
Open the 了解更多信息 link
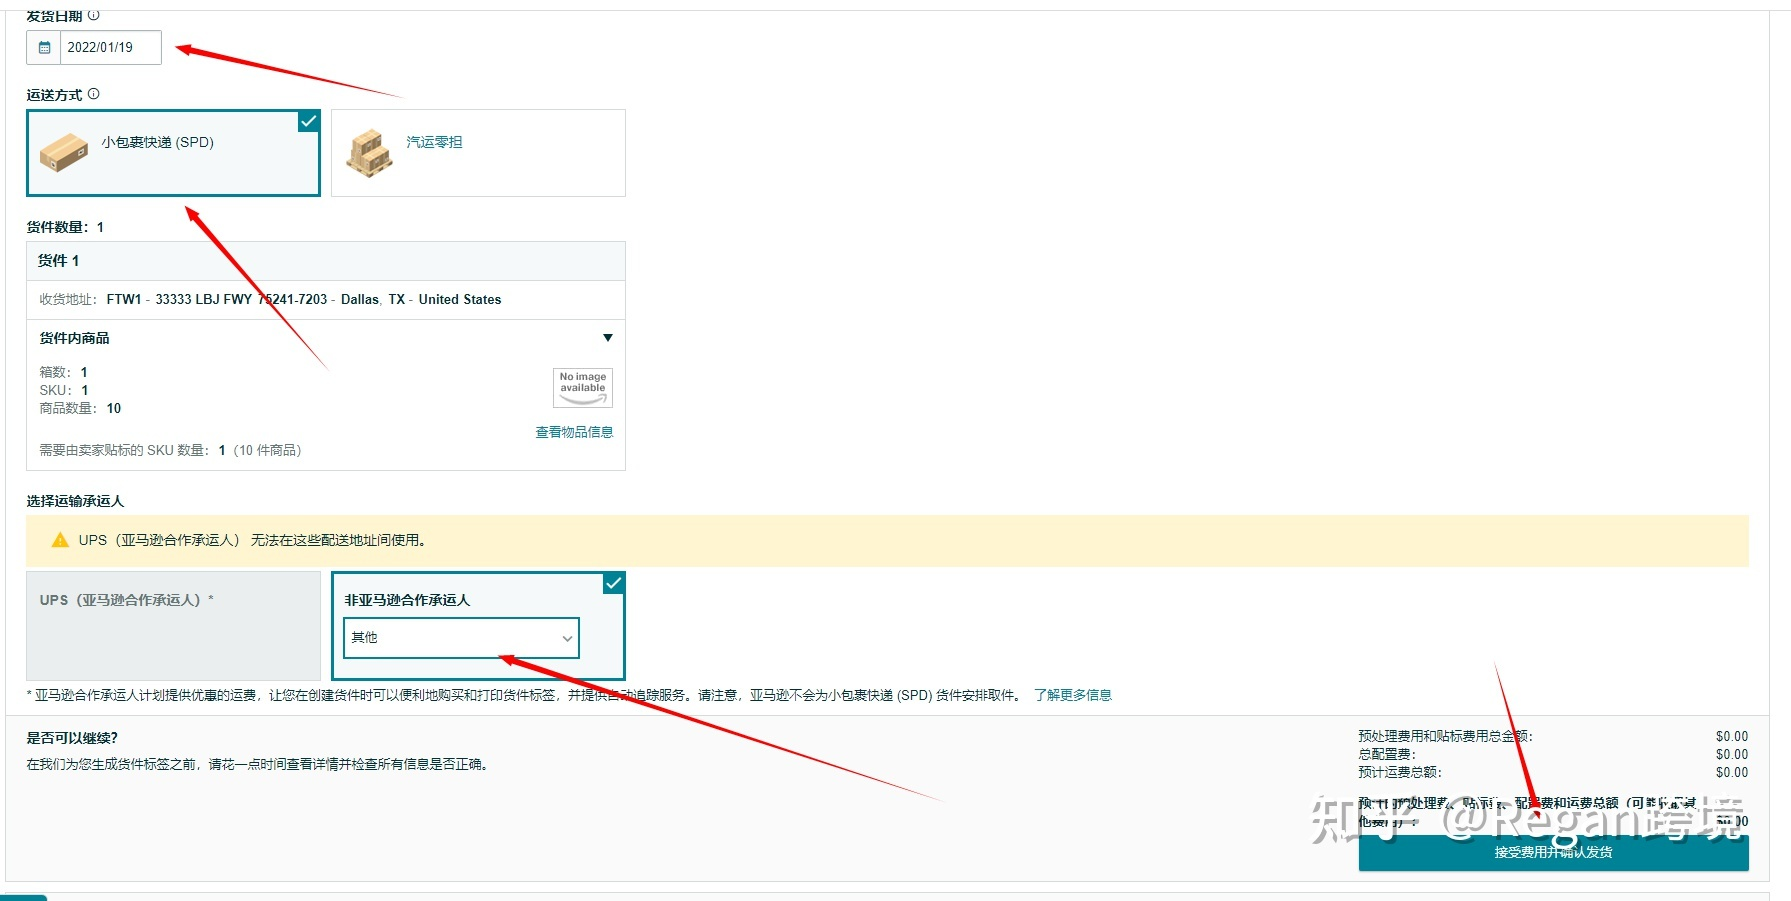[x=1073, y=695]
